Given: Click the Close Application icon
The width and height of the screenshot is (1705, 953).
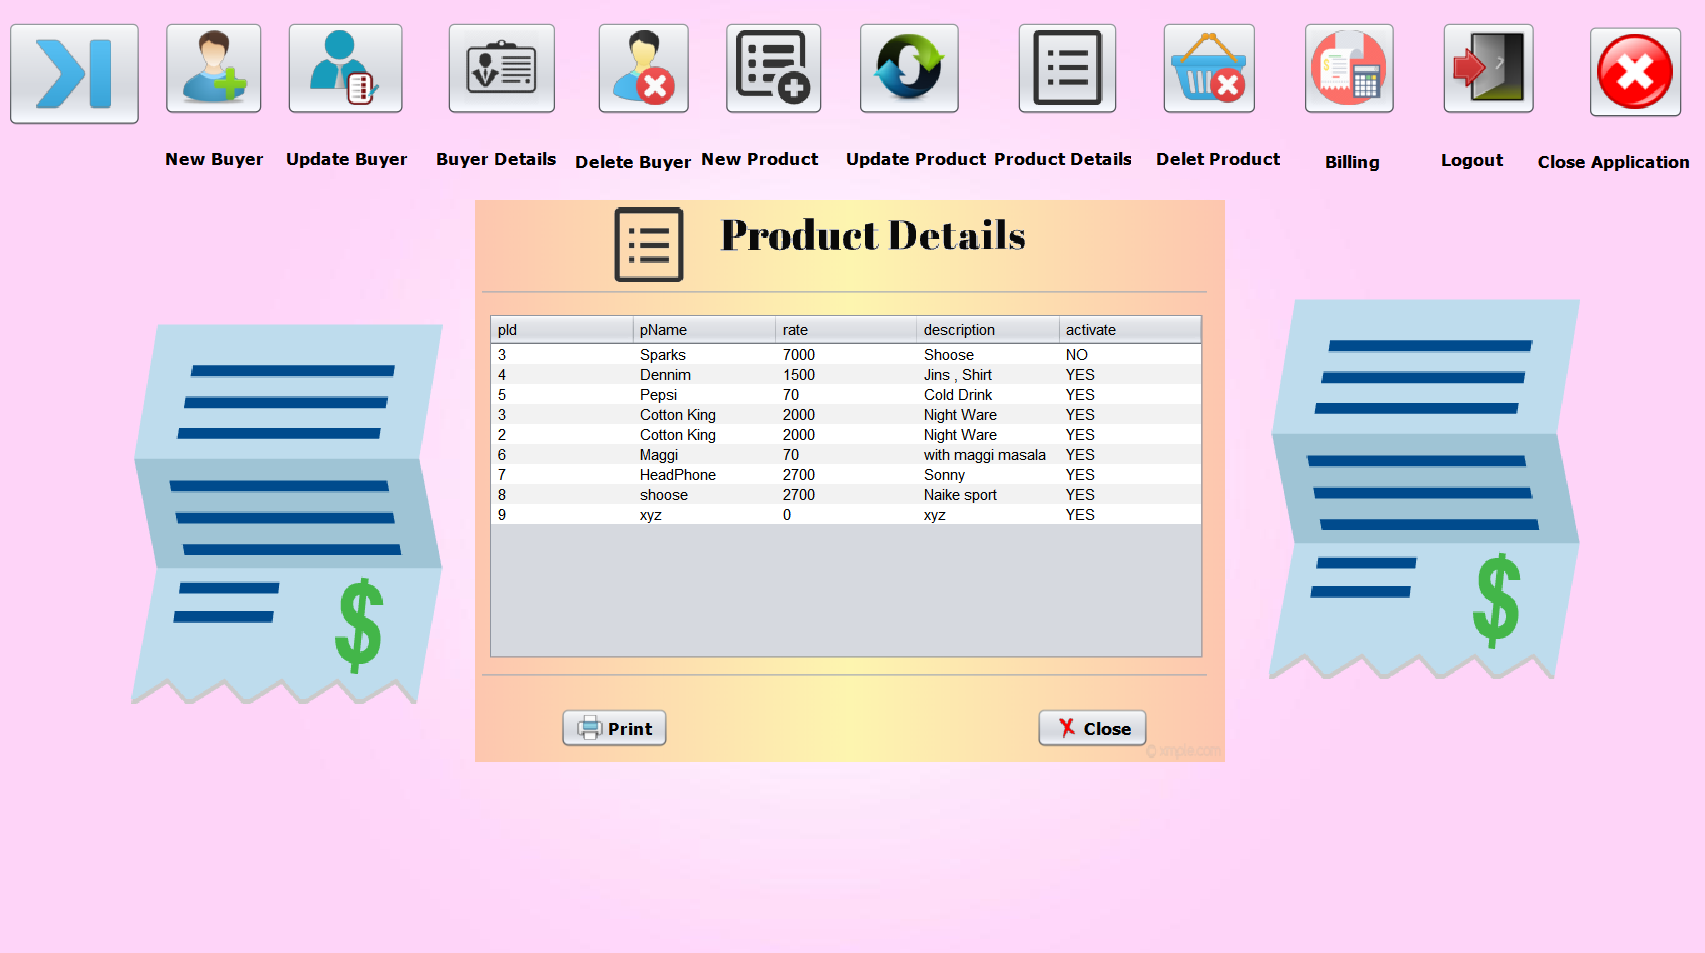Looking at the screenshot, I should pyautogui.click(x=1634, y=71).
